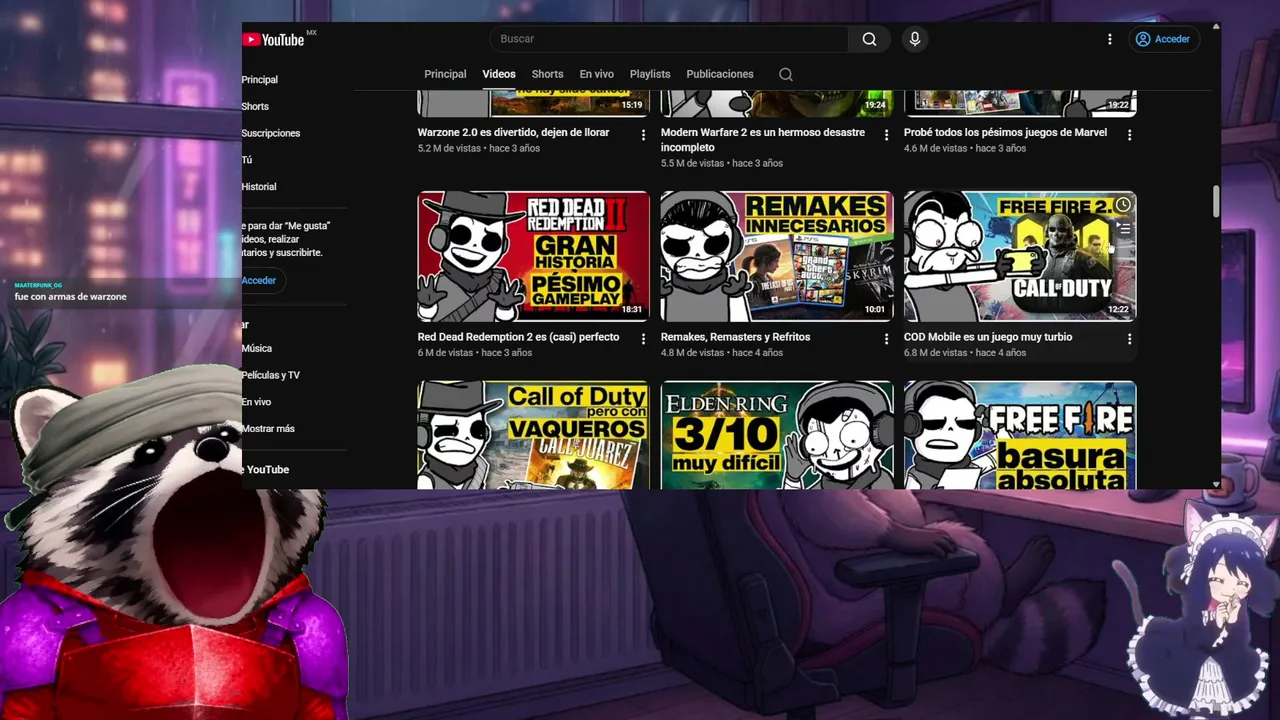Open options menu for COD Mobile video

tap(1129, 339)
